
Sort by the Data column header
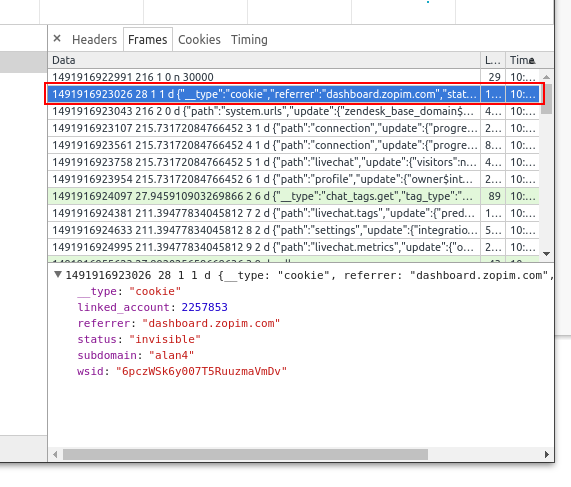point(264,60)
